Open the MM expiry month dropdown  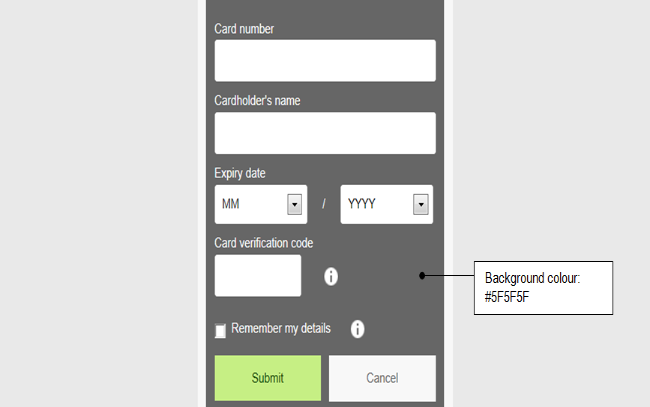[x=251, y=204]
